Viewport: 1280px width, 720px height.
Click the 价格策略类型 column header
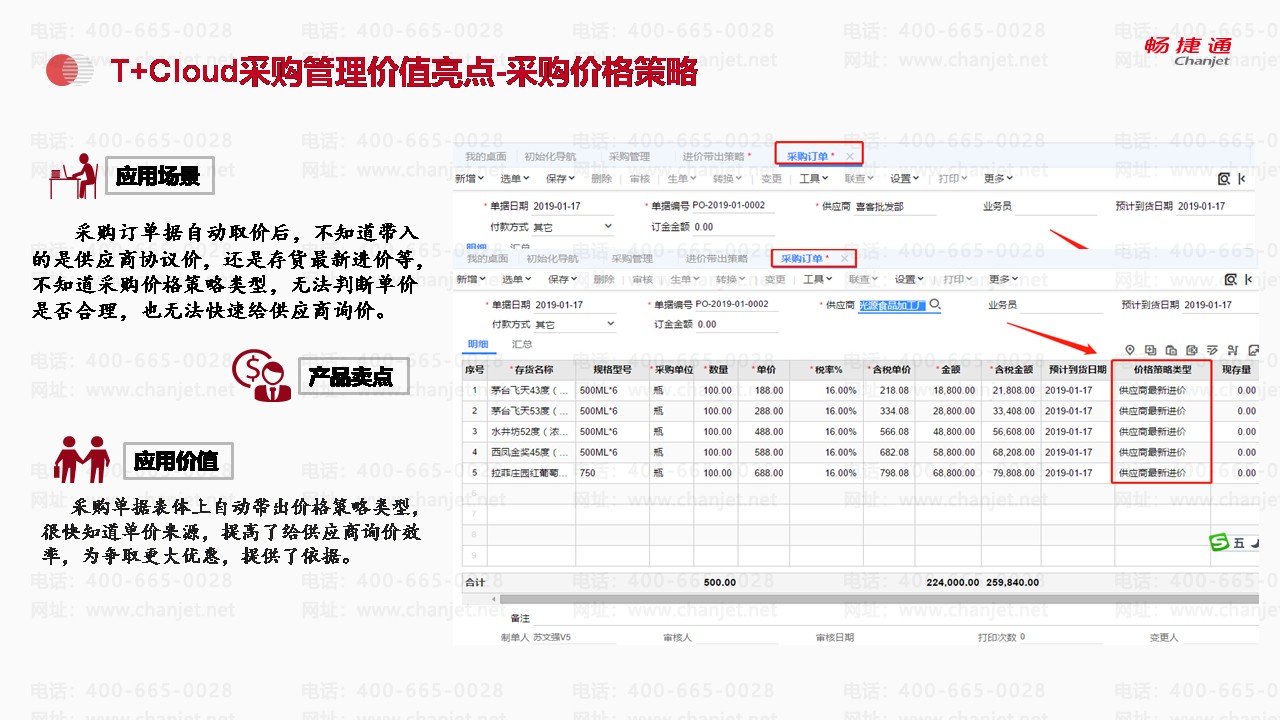tap(1162, 370)
